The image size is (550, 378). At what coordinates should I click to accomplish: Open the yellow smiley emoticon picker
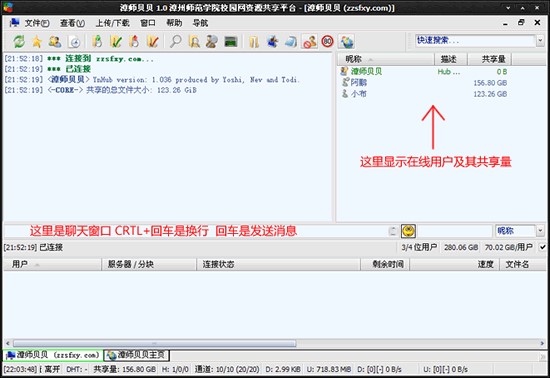click(x=408, y=231)
